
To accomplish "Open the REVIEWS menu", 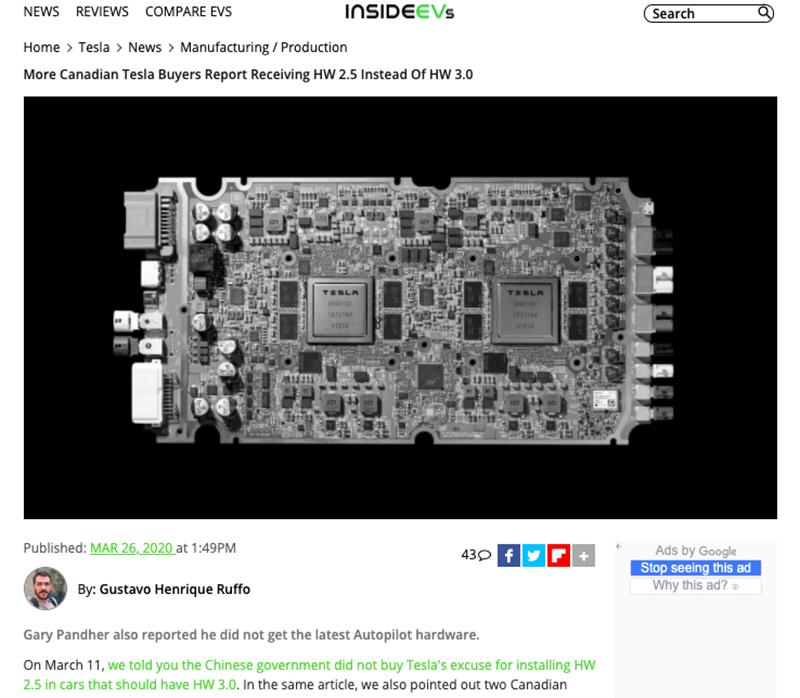I will [x=102, y=11].
